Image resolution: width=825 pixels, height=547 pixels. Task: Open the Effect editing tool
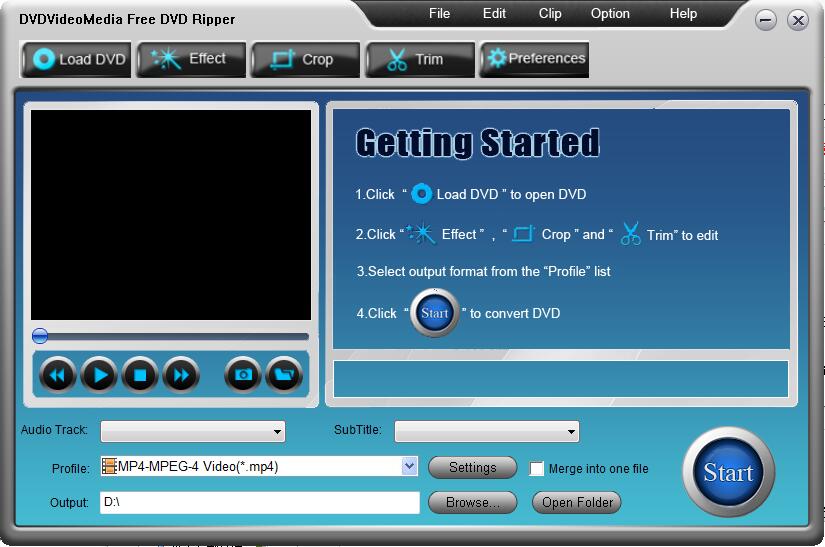point(192,59)
